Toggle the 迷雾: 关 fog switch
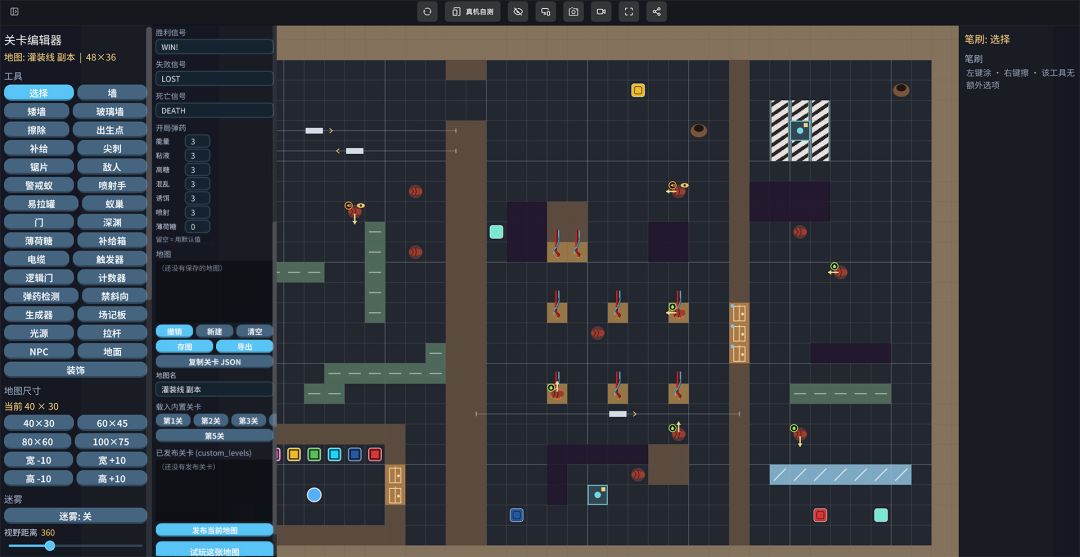Viewport: 1080px width, 557px height. (x=76, y=516)
